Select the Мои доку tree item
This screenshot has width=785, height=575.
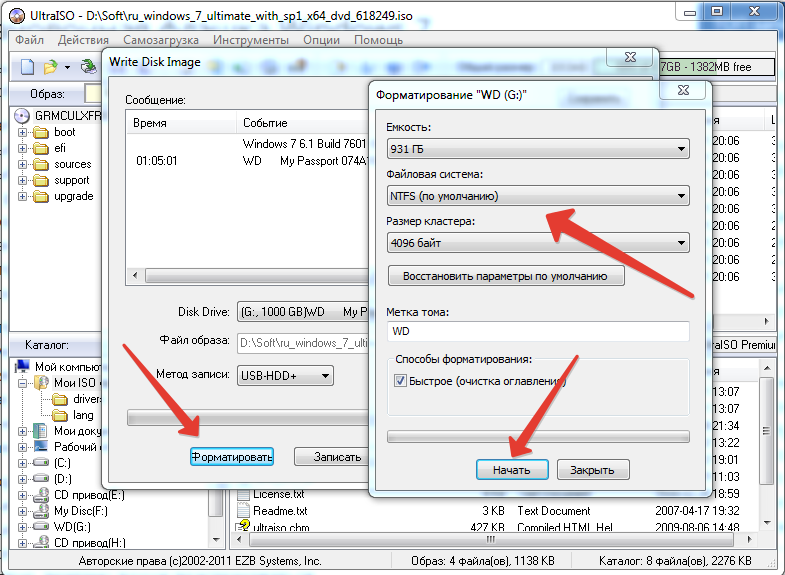pyautogui.click(x=77, y=431)
